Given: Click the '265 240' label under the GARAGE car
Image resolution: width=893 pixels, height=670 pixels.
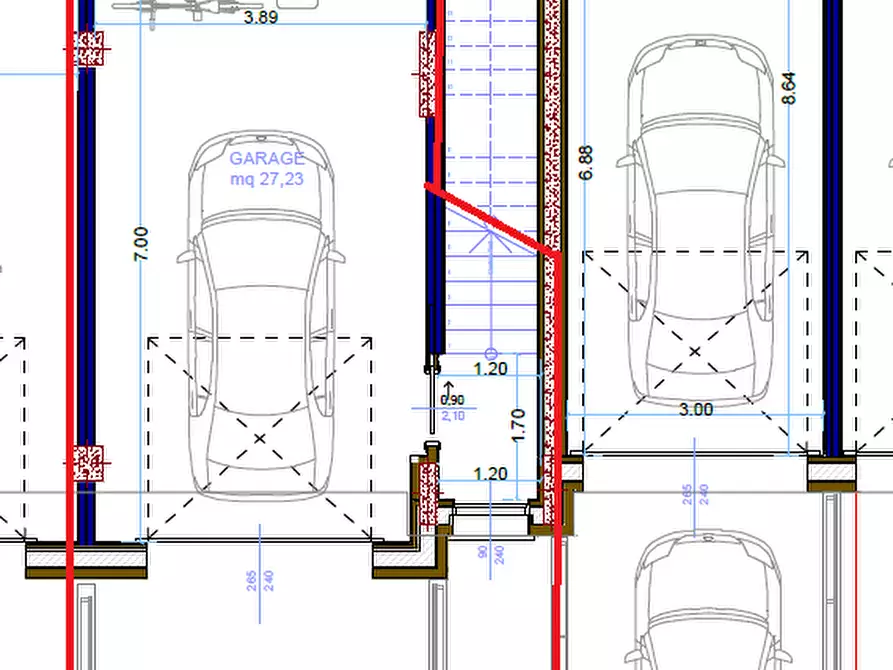Looking at the screenshot, I should pyautogui.click(x=260, y=581).
